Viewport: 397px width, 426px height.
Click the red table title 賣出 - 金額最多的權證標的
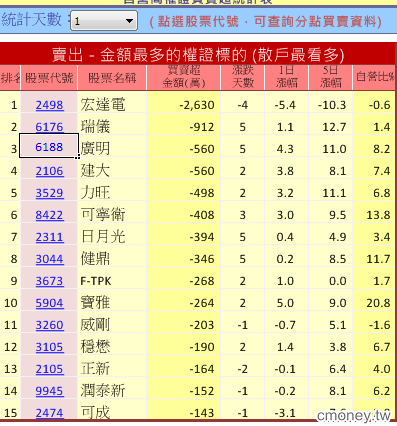(198, 55)
